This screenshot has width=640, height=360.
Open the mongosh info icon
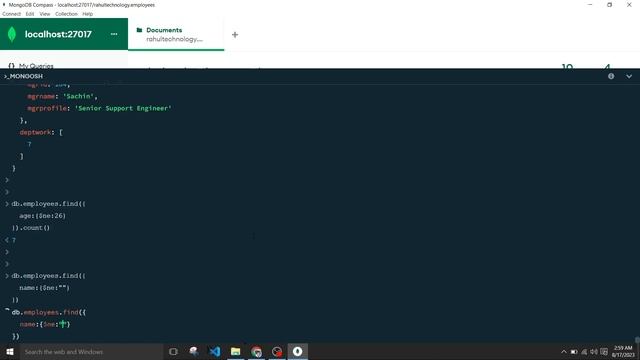(x=611, y=76)
